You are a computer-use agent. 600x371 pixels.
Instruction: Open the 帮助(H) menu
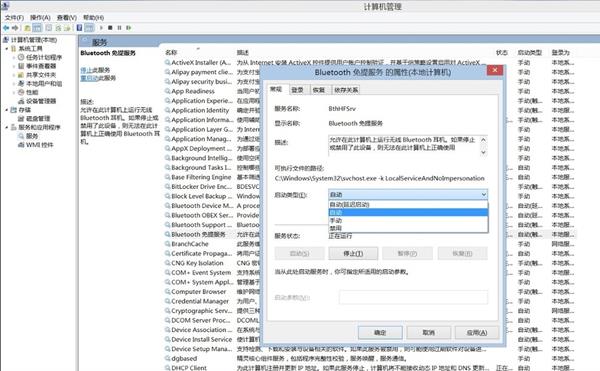[93, 18]
